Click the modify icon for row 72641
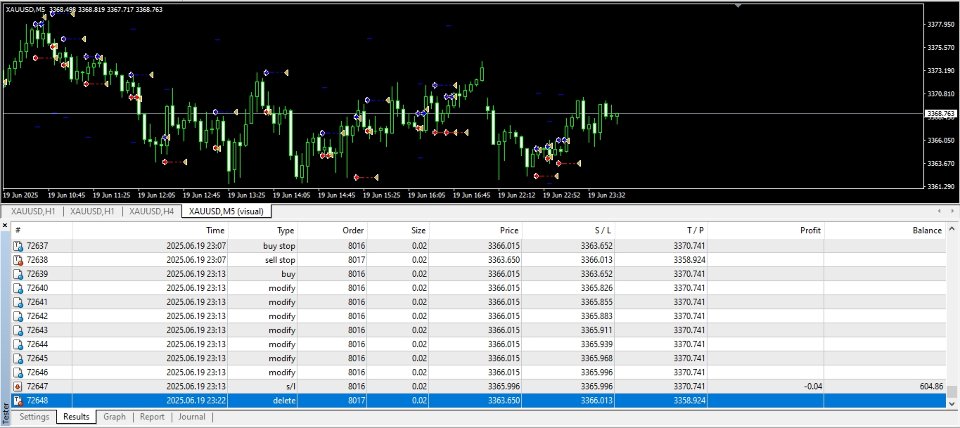The height and width of the screenshot is (428, 960). click(x=18, y=302)
